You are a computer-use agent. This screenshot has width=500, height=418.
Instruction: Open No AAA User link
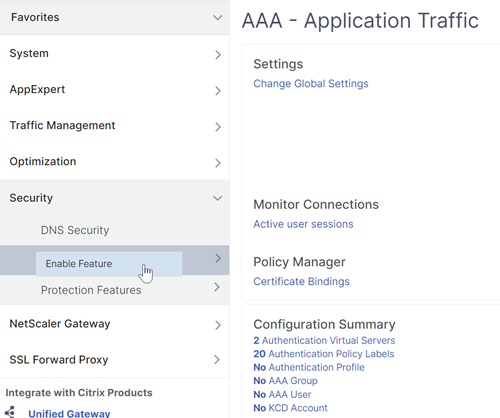pos(282,394)
